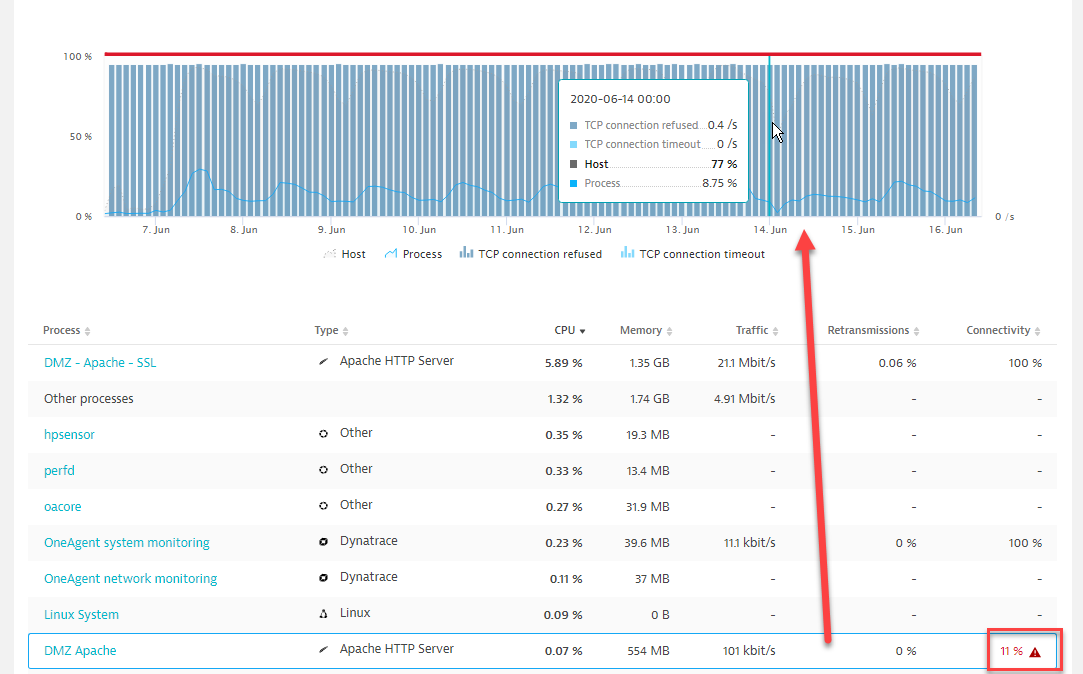Click the Apache icon in the DMZ Apache row

pyautogui.click(x=323, y=650)
